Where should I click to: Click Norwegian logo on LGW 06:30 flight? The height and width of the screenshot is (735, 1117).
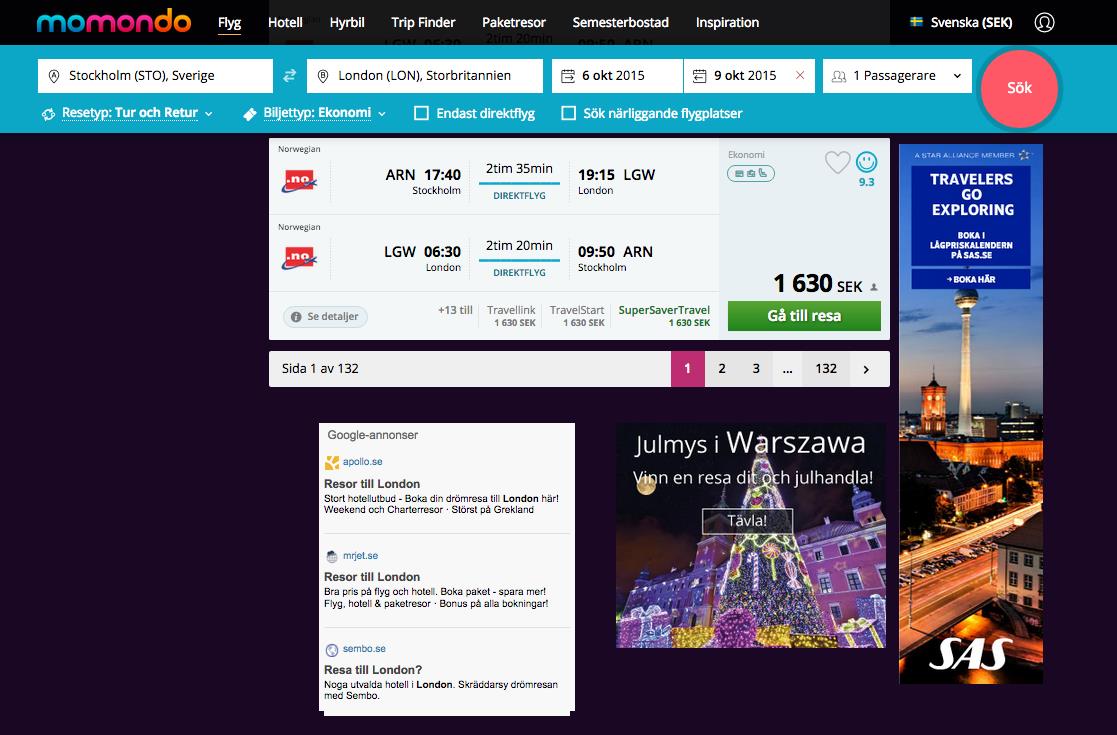(x=299, y=258)
